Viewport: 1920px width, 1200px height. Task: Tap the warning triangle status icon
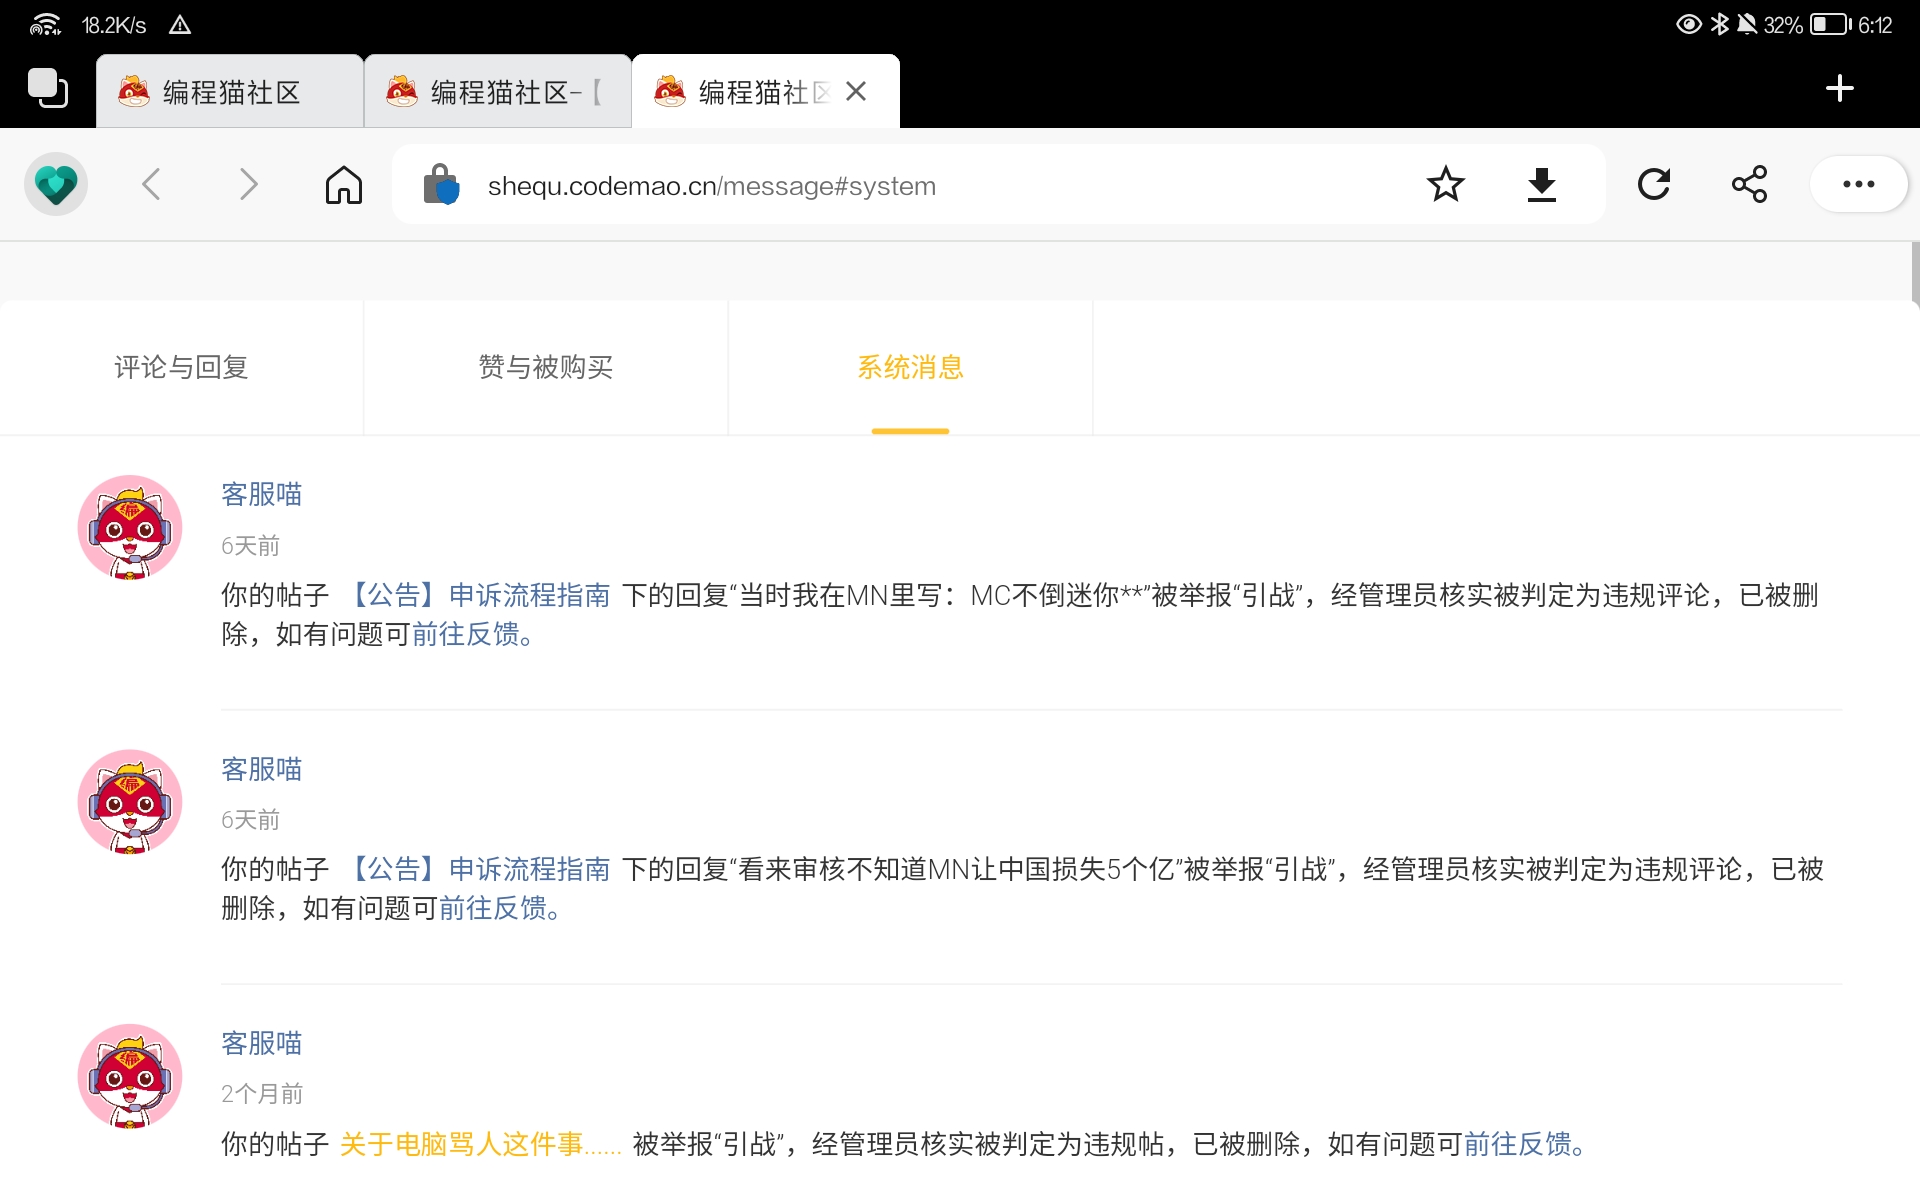(180, 25)
